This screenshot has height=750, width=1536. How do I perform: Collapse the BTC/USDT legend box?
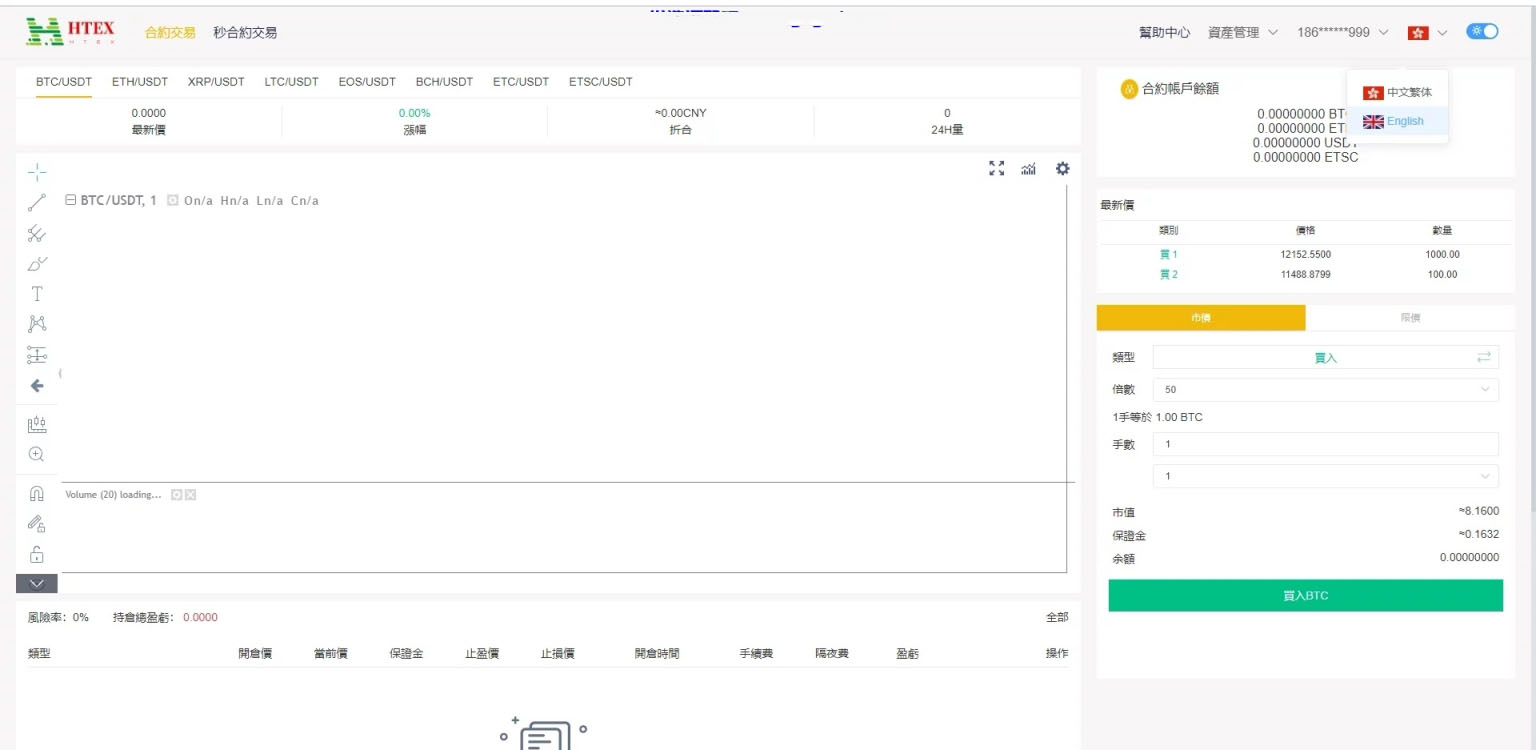tap(71, 201)
